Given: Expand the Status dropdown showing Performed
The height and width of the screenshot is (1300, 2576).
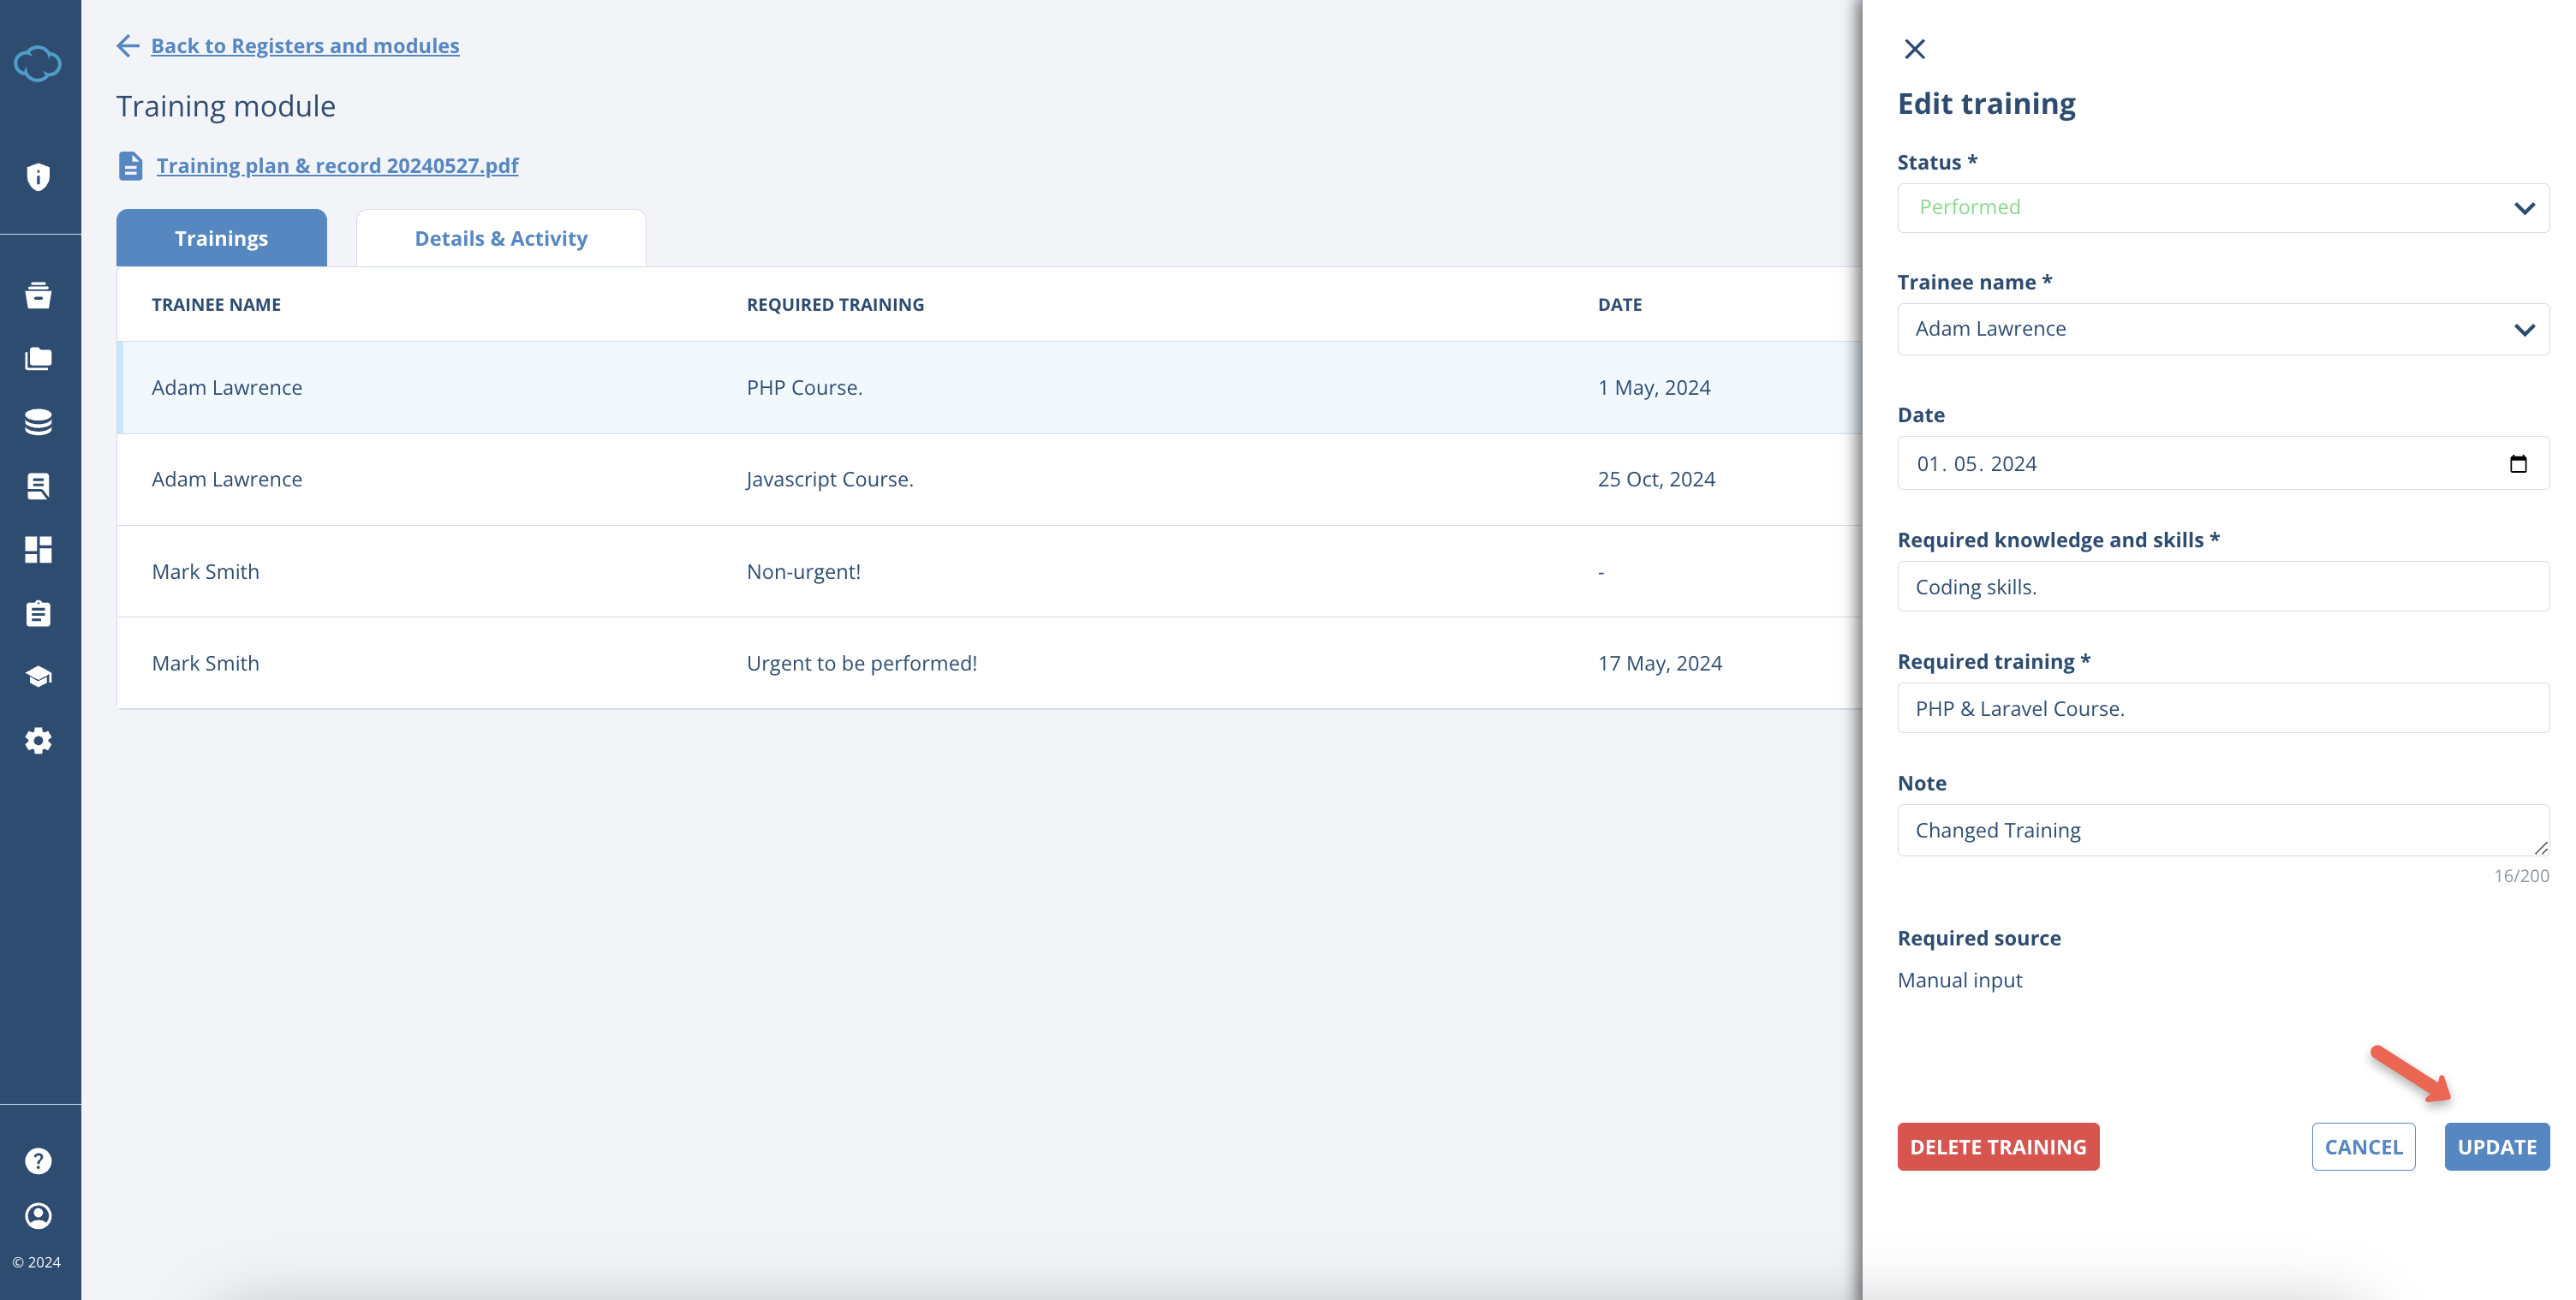Looking at the screenshot, I should [x=2222, y=208].
